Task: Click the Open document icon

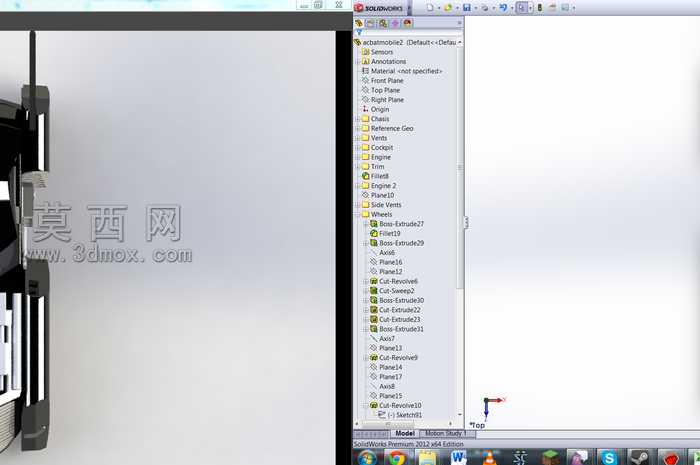Action: [448, 8]
